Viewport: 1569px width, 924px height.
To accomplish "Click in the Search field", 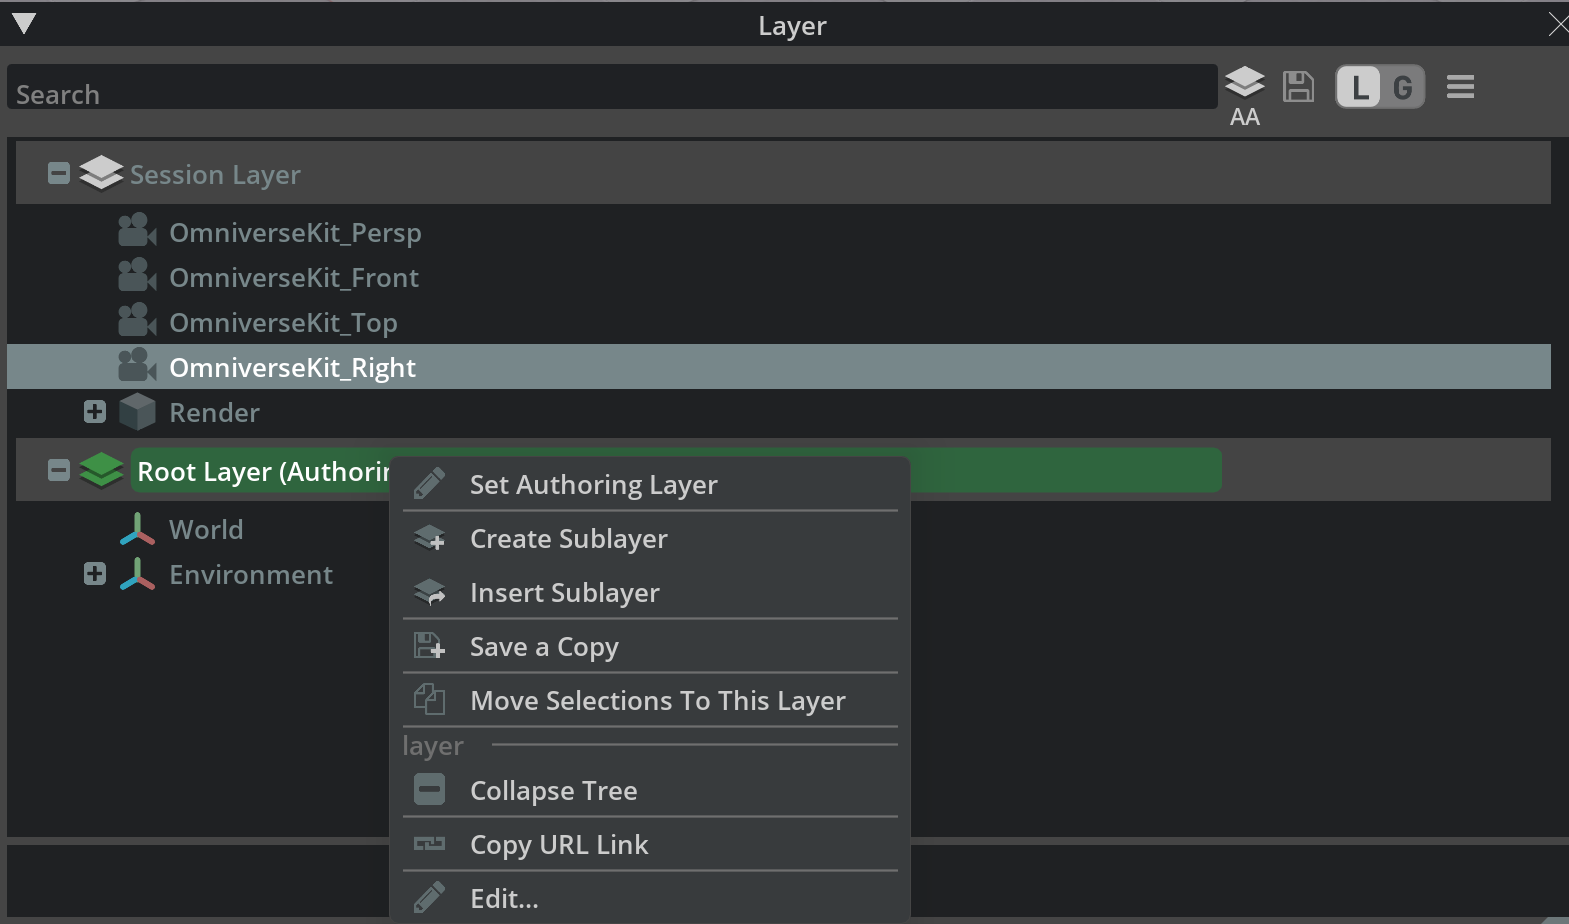I will tap(610, 89).
